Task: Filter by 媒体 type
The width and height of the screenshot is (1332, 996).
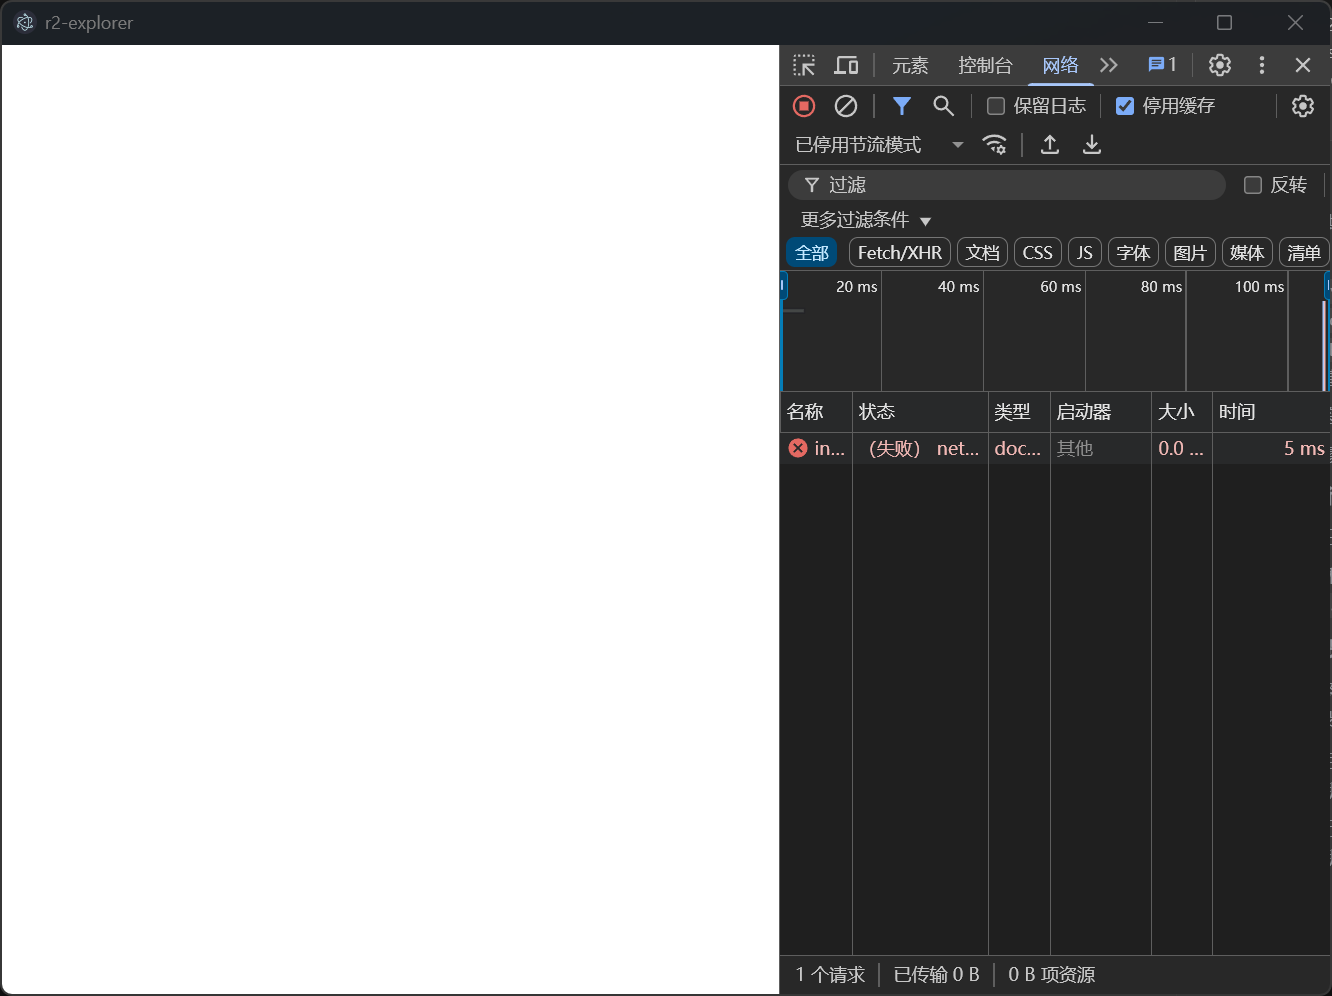Action: 1247,253
